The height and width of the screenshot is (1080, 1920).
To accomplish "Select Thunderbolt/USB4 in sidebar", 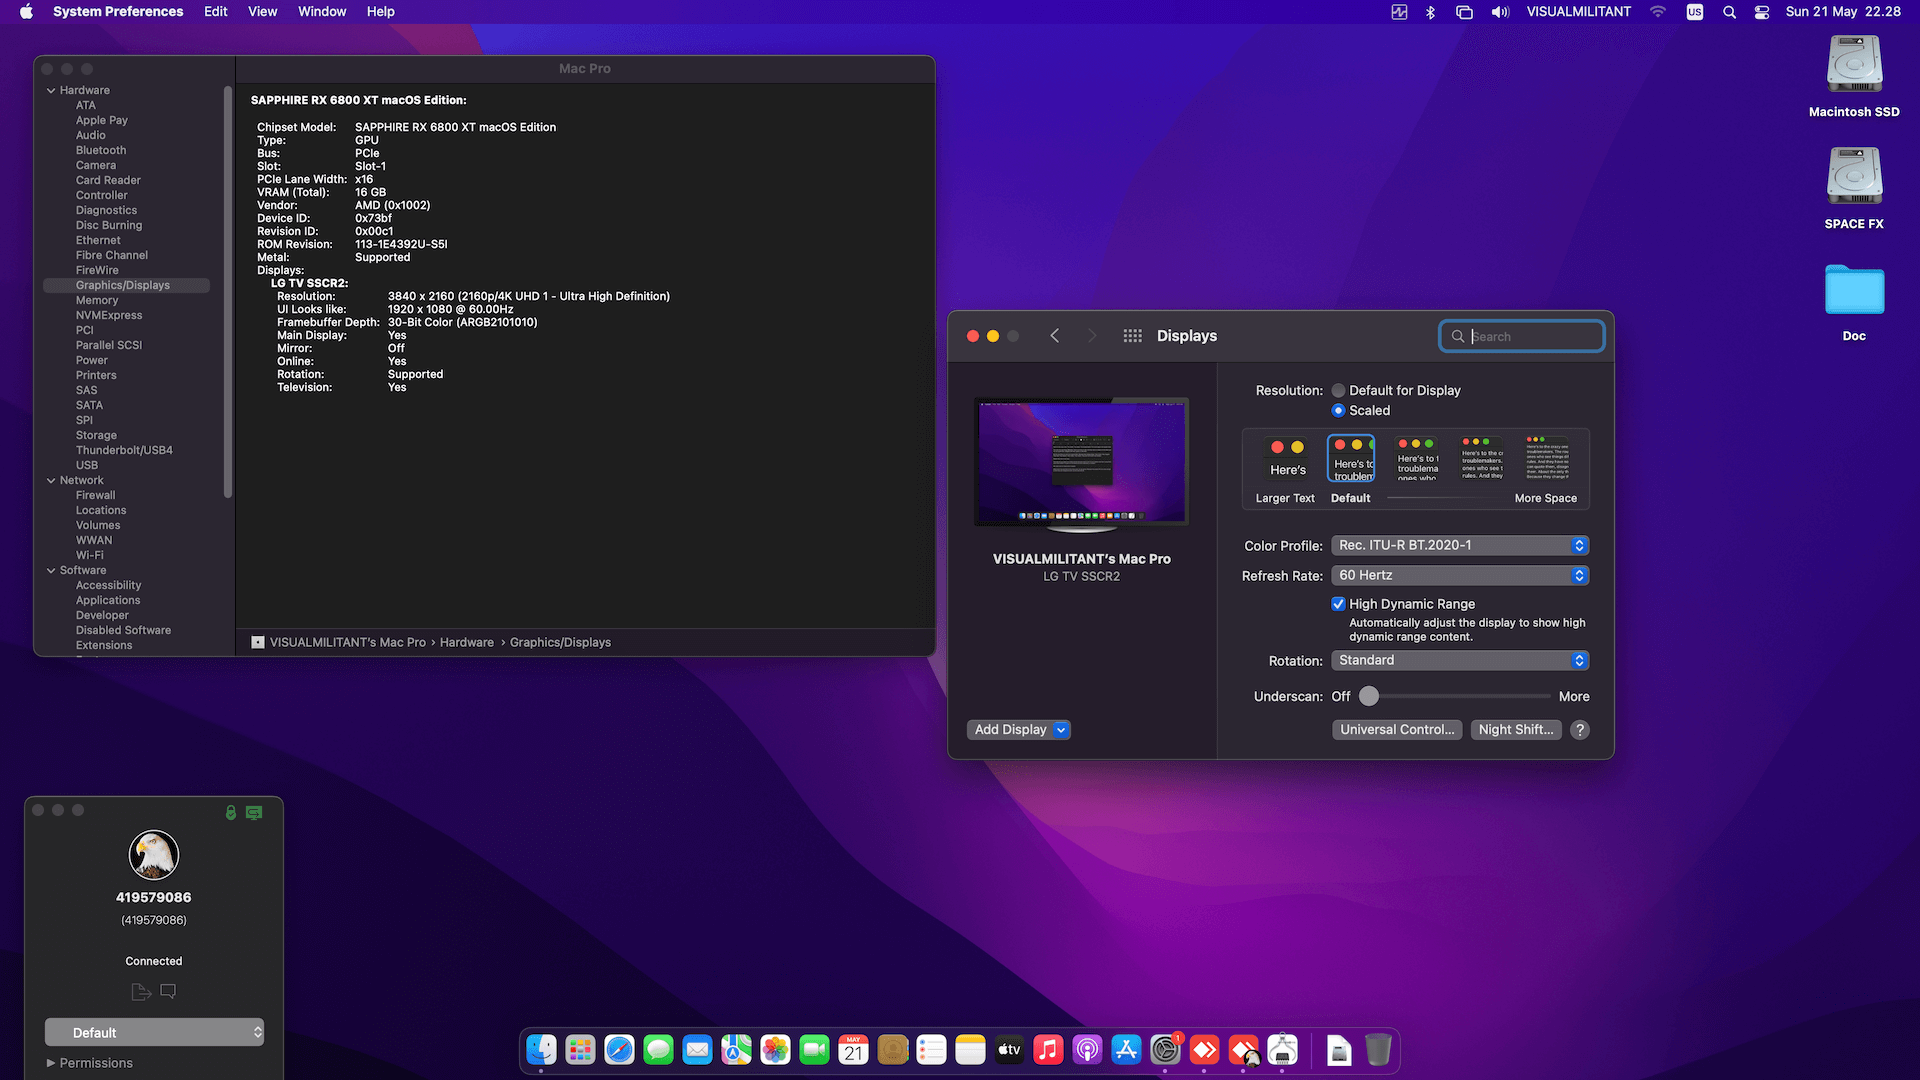I will click(124, 451).
